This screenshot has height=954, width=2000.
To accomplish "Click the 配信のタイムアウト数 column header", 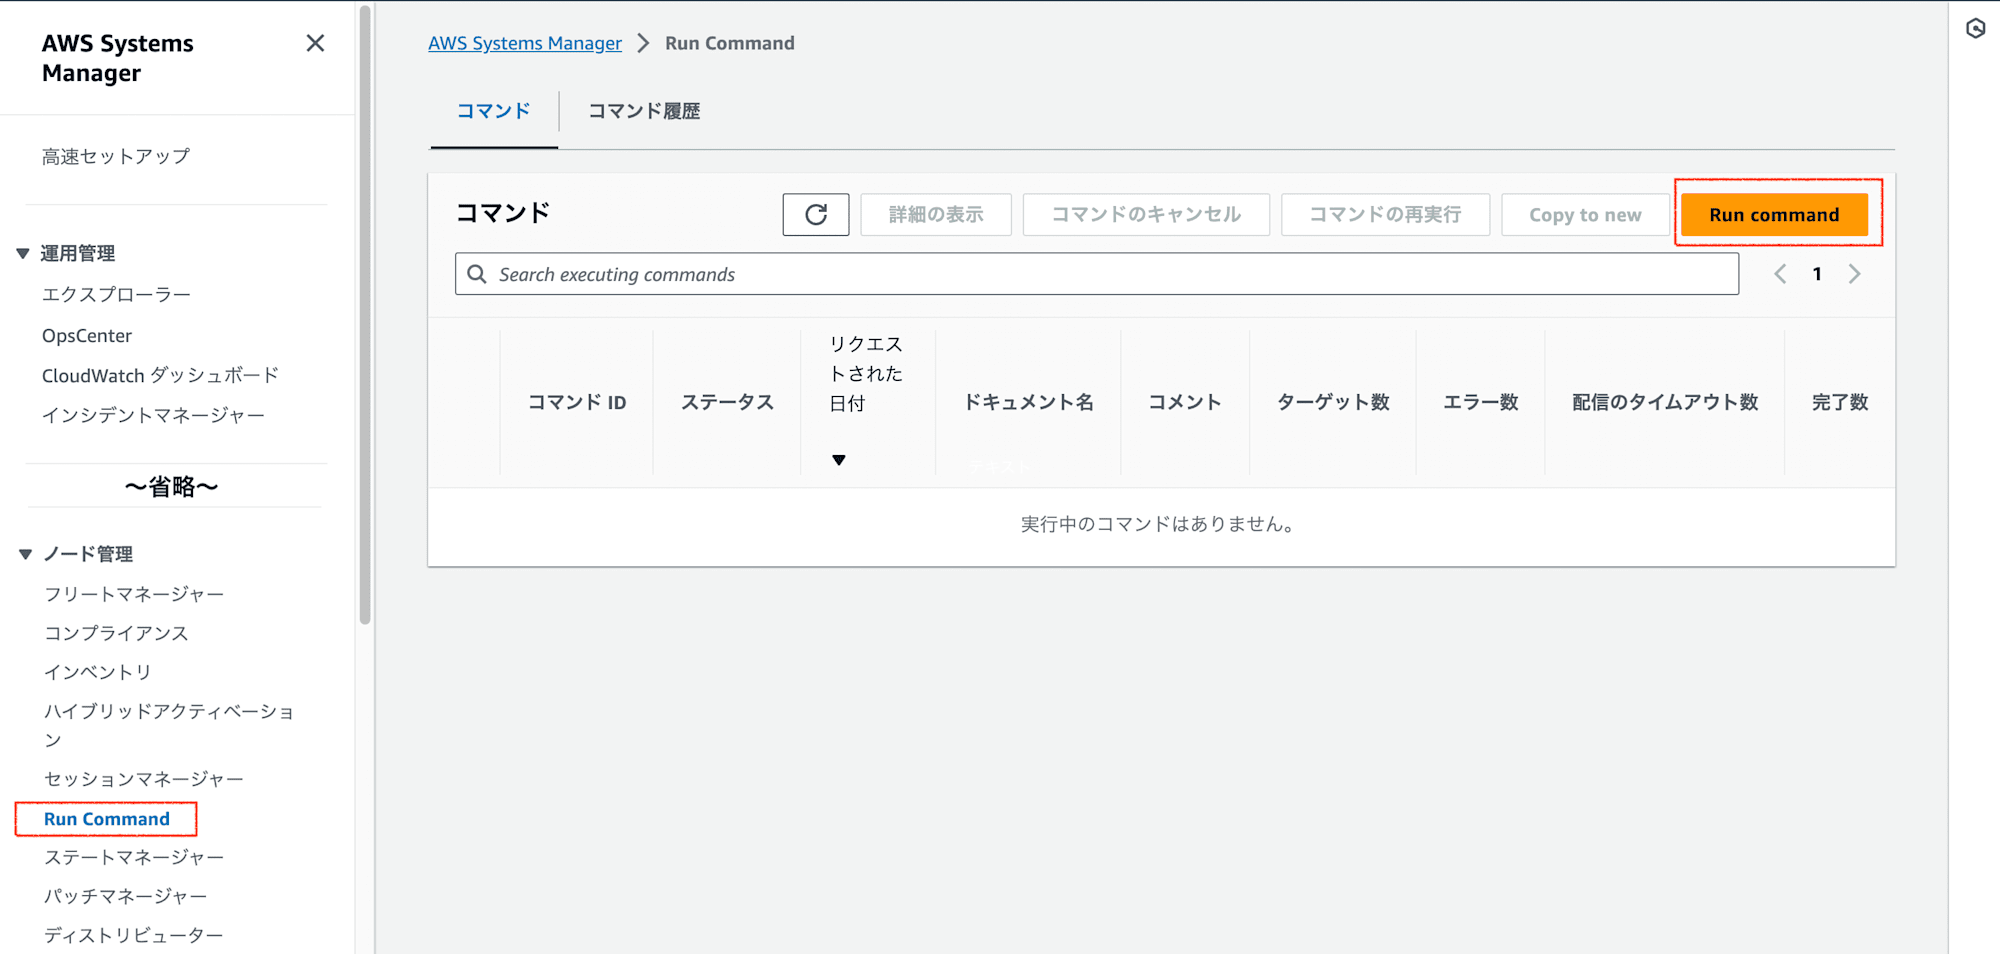I will pyautogui.click(x=1665, y=402).
